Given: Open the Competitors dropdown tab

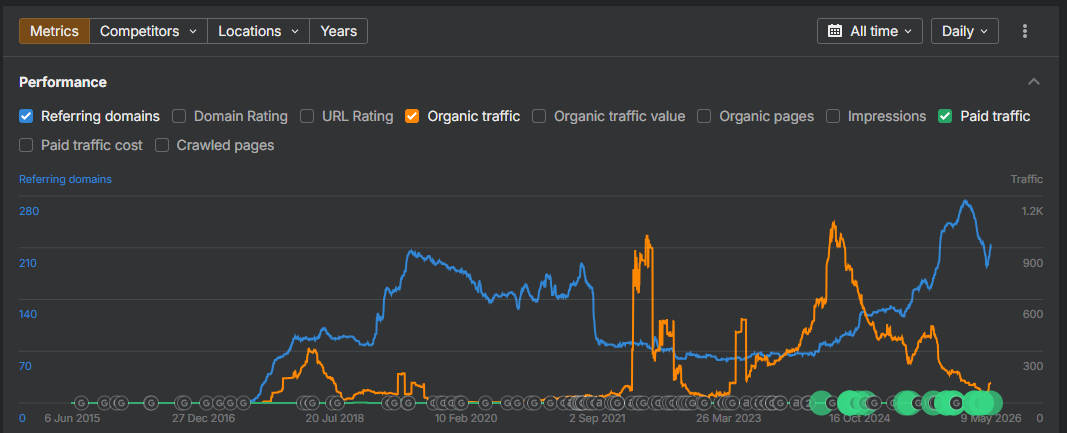Looking at the screenshot, I should 148,31.
